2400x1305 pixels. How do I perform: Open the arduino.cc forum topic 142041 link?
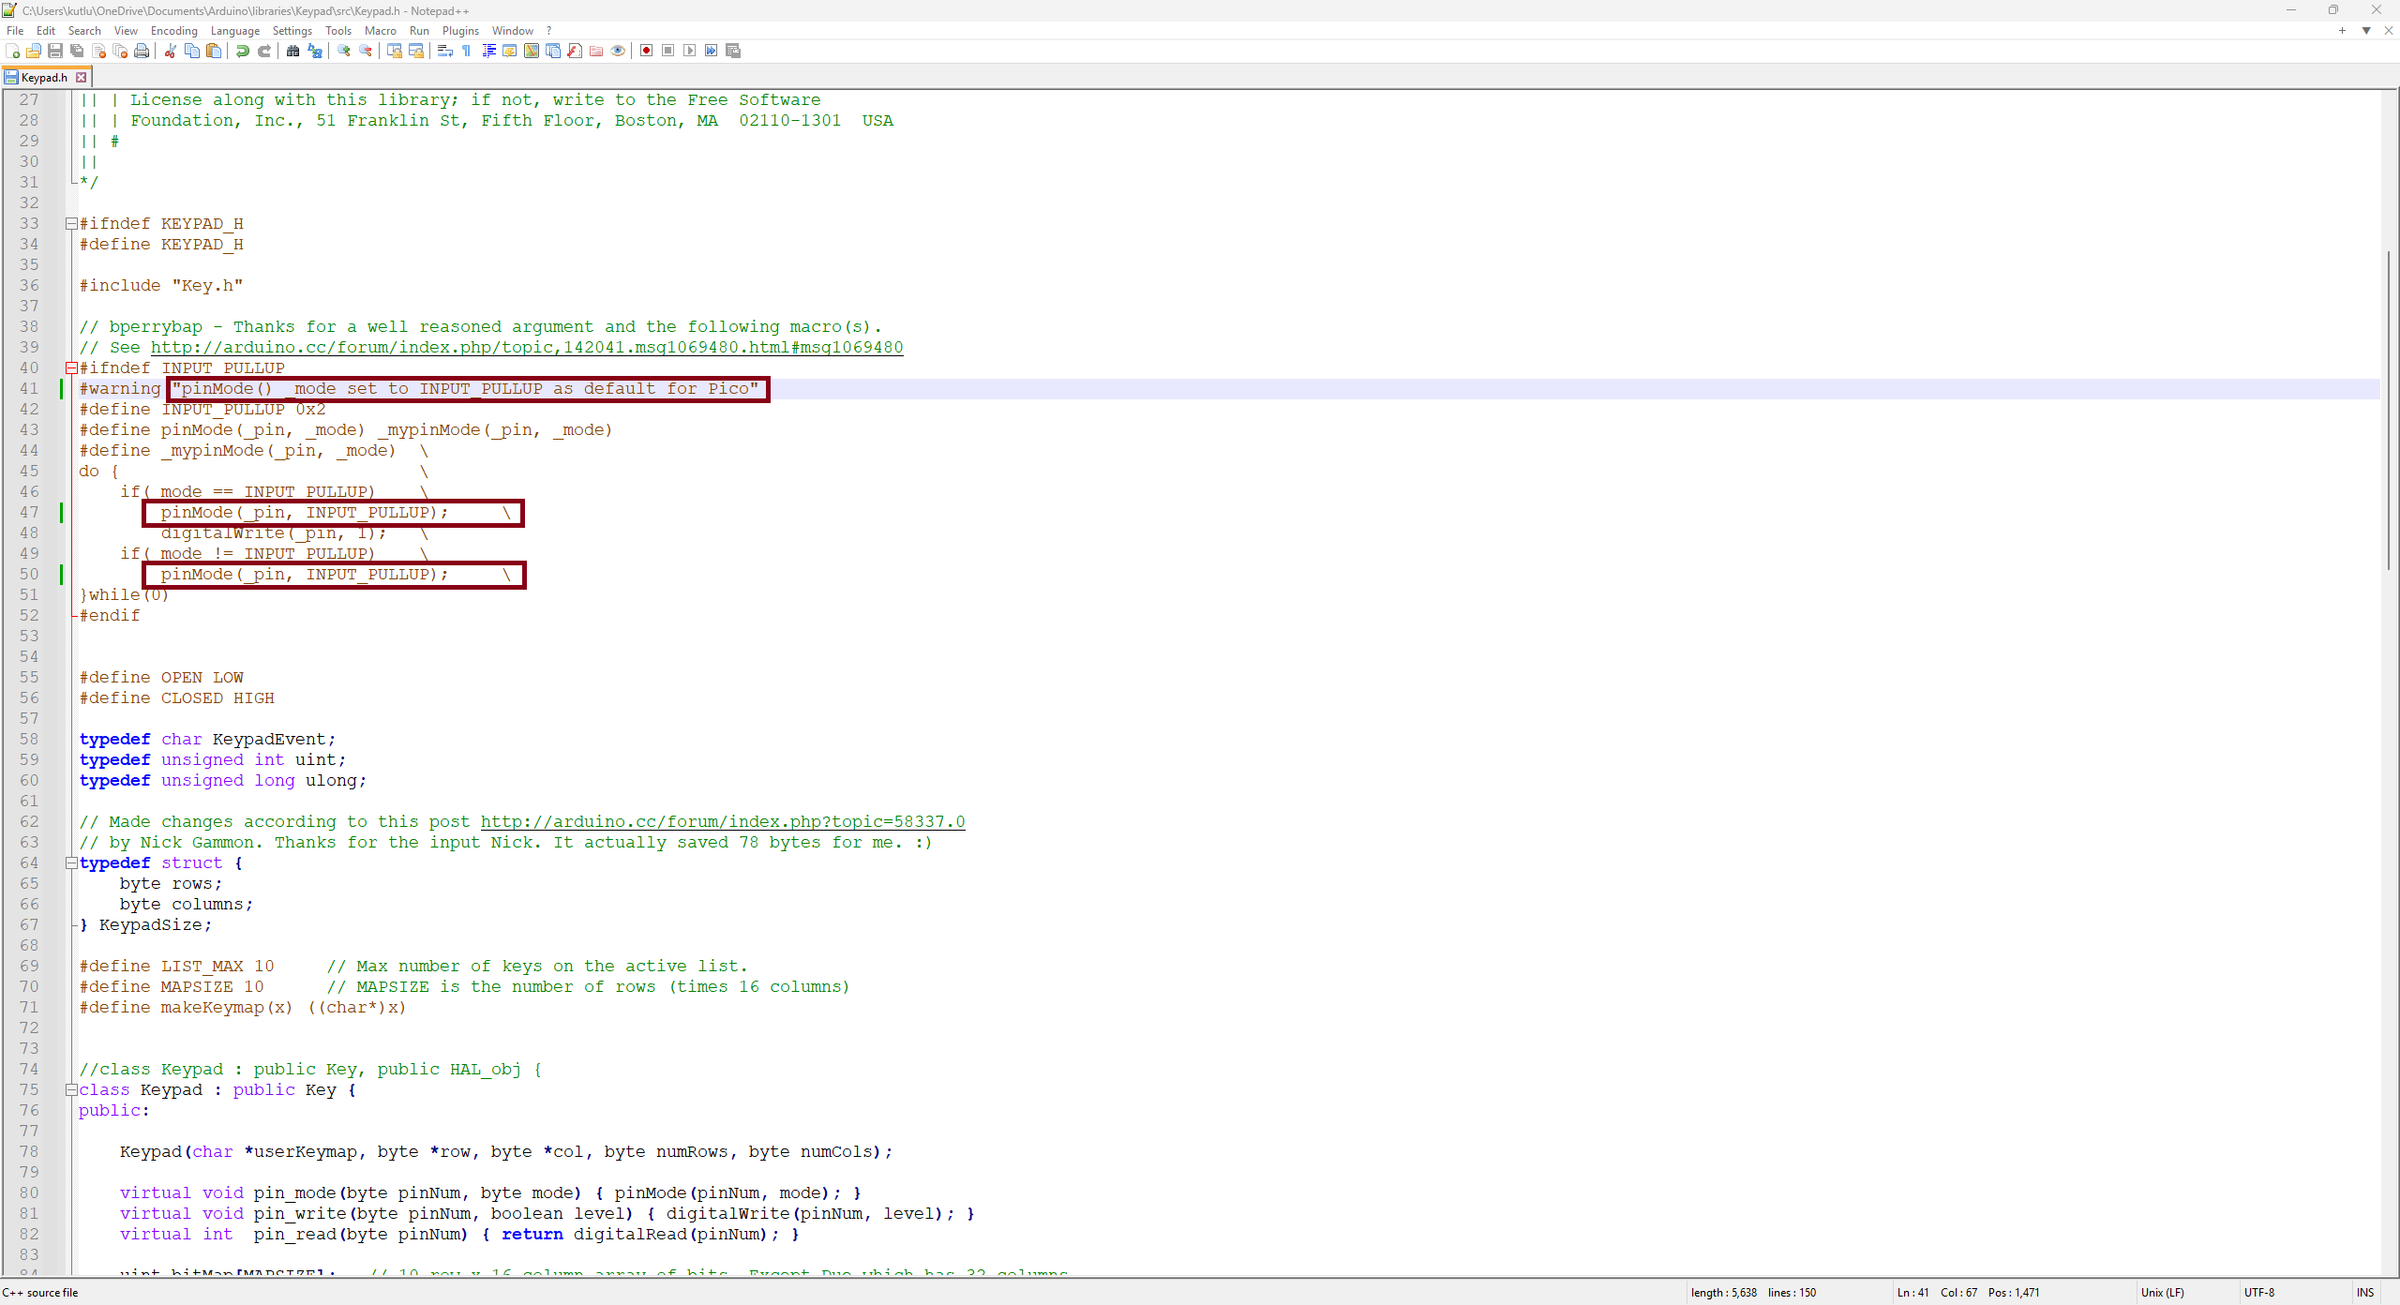point(527,348)
